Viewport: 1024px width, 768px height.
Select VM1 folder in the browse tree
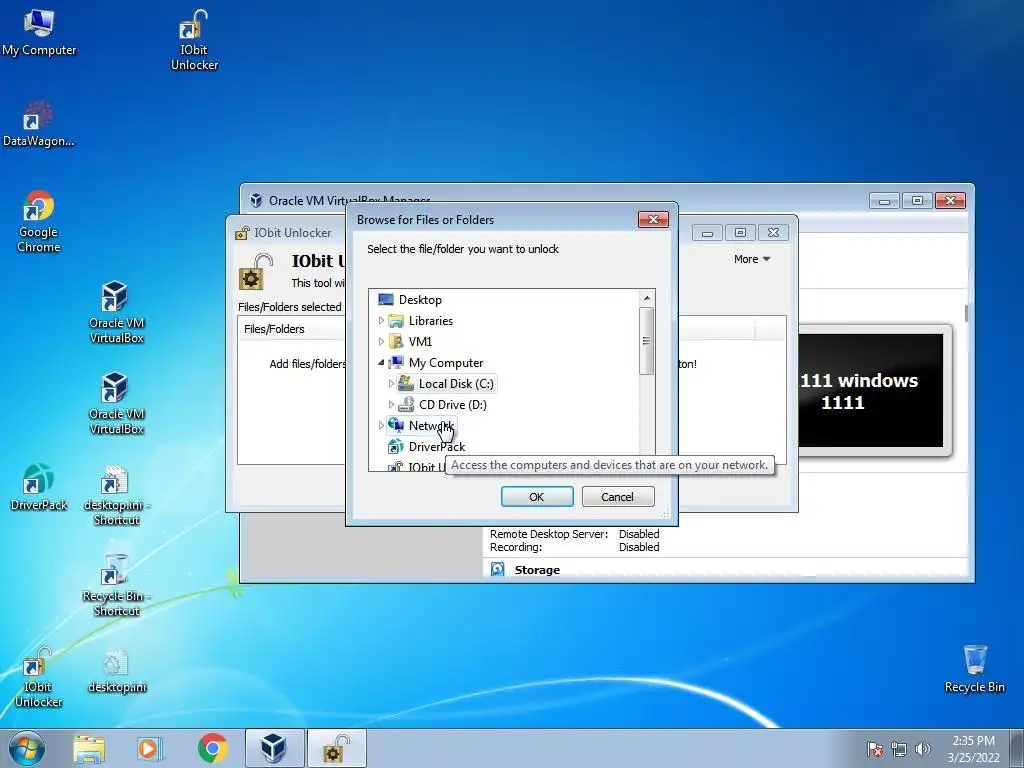[420, 342]
